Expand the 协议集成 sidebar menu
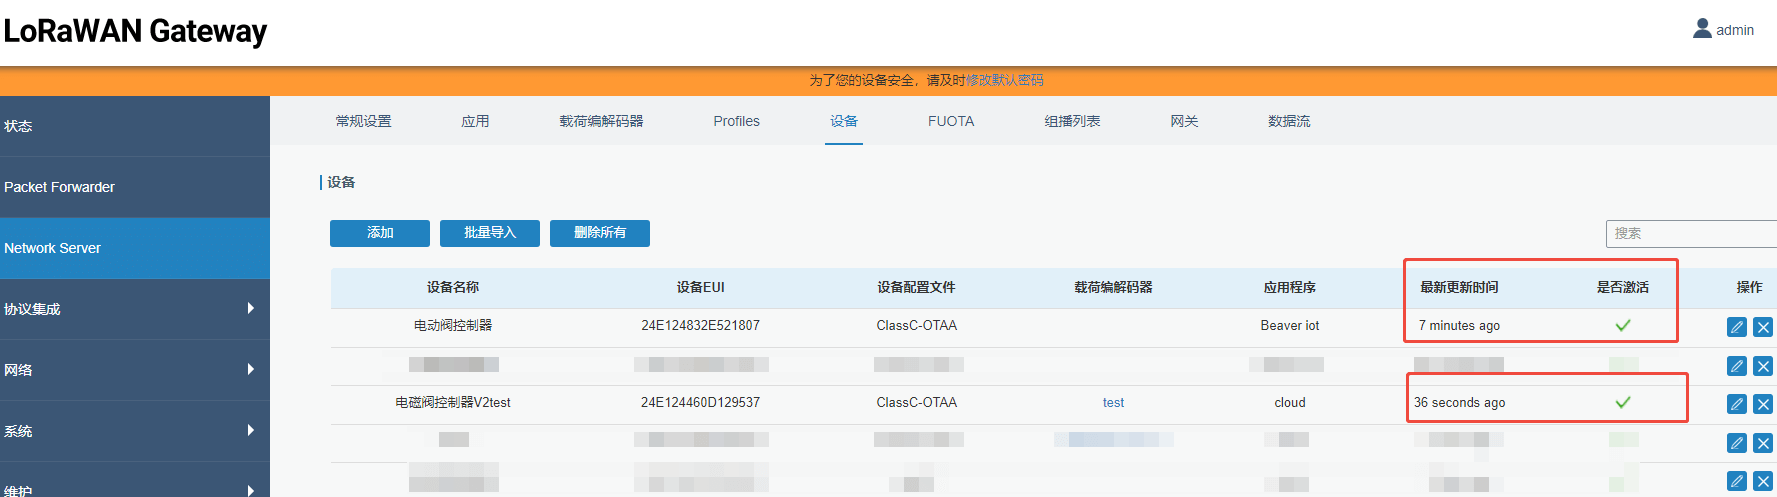 (x=134, y=309)
